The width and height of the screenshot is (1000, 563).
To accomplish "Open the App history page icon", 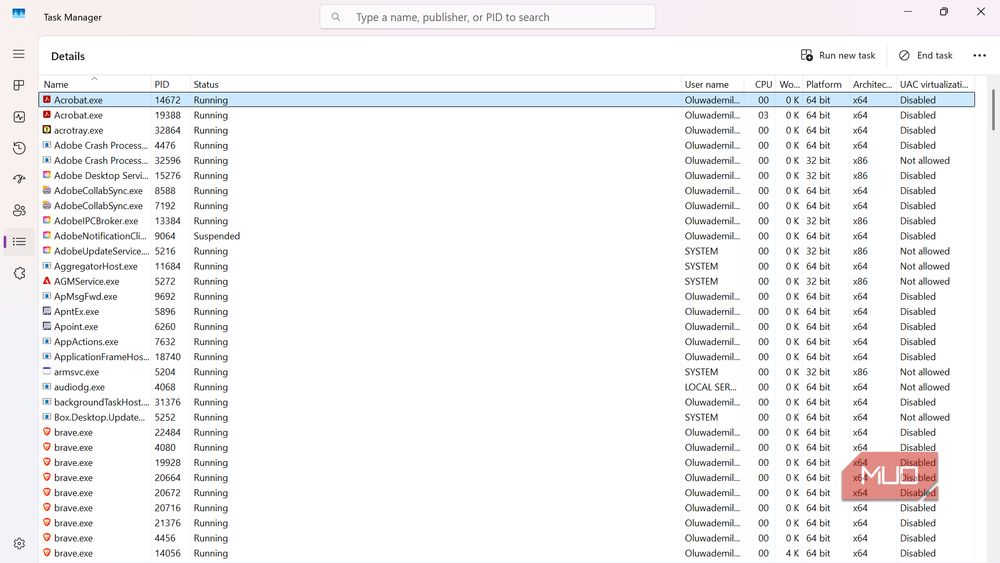I will click(x=19, y=148).
